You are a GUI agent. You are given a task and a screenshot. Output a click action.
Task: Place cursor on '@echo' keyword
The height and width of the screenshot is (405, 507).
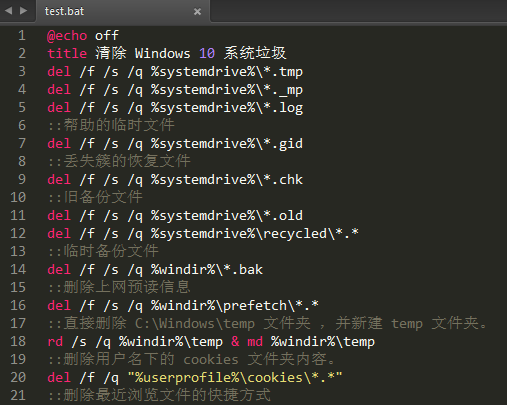point(67,36)
